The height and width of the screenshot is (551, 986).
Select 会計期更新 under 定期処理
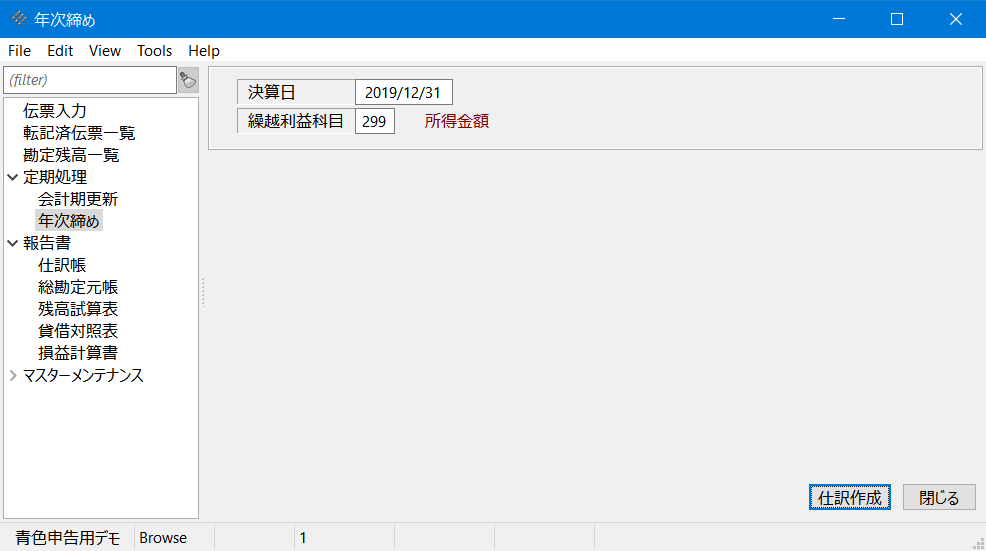click(78, 199)
